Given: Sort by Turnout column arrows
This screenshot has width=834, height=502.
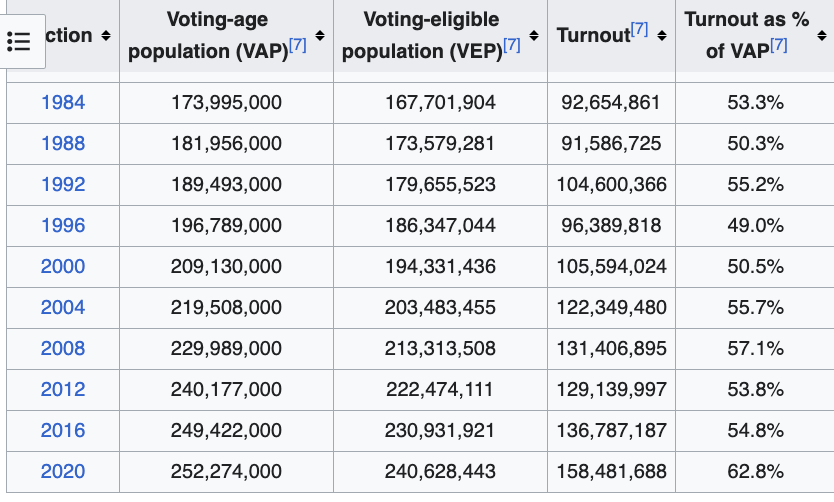Looking at the screenshot, I should pyautogui.click(x=662, y=36).
